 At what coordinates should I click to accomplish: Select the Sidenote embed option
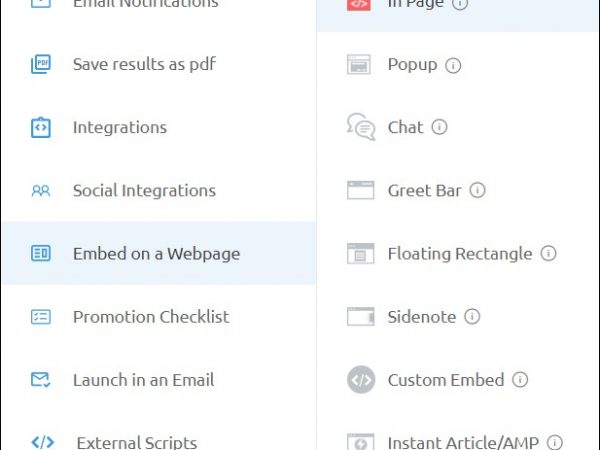coord(421,316)
